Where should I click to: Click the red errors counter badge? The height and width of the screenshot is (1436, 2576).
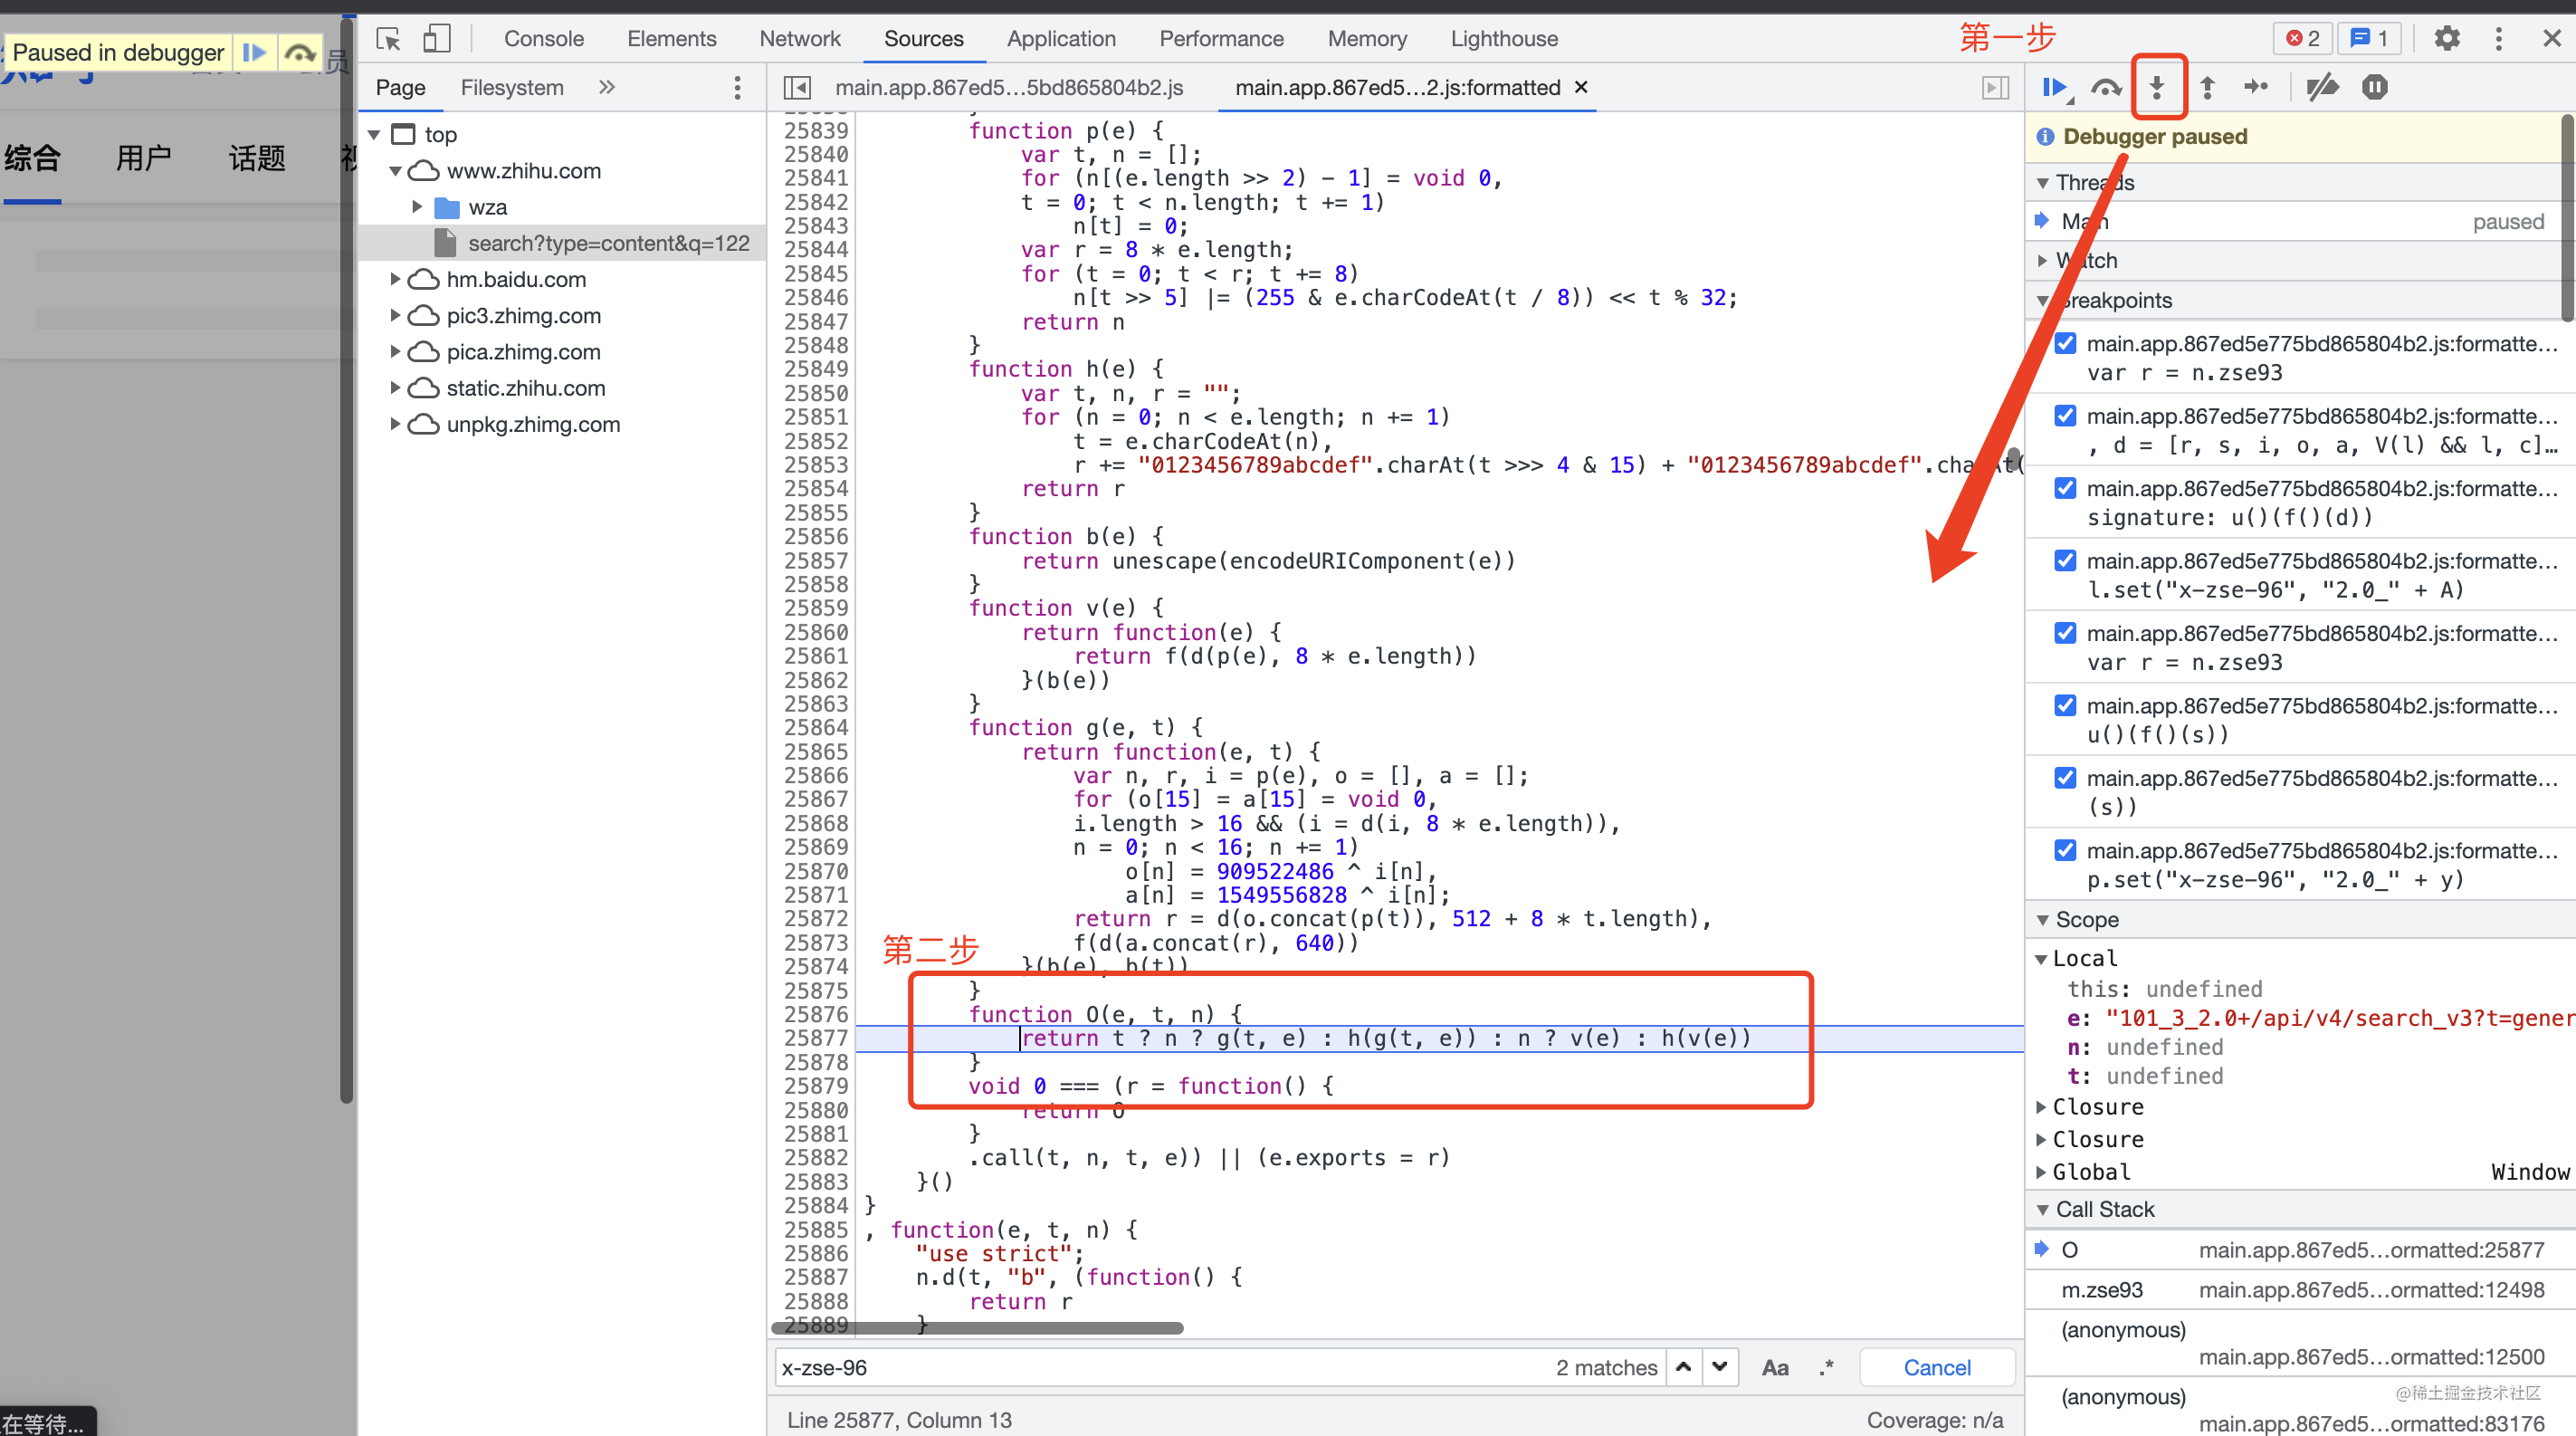tap(2302, 39)
